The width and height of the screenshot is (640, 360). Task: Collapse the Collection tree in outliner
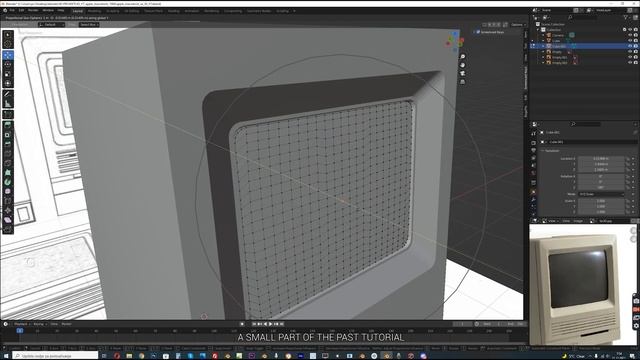538,30
